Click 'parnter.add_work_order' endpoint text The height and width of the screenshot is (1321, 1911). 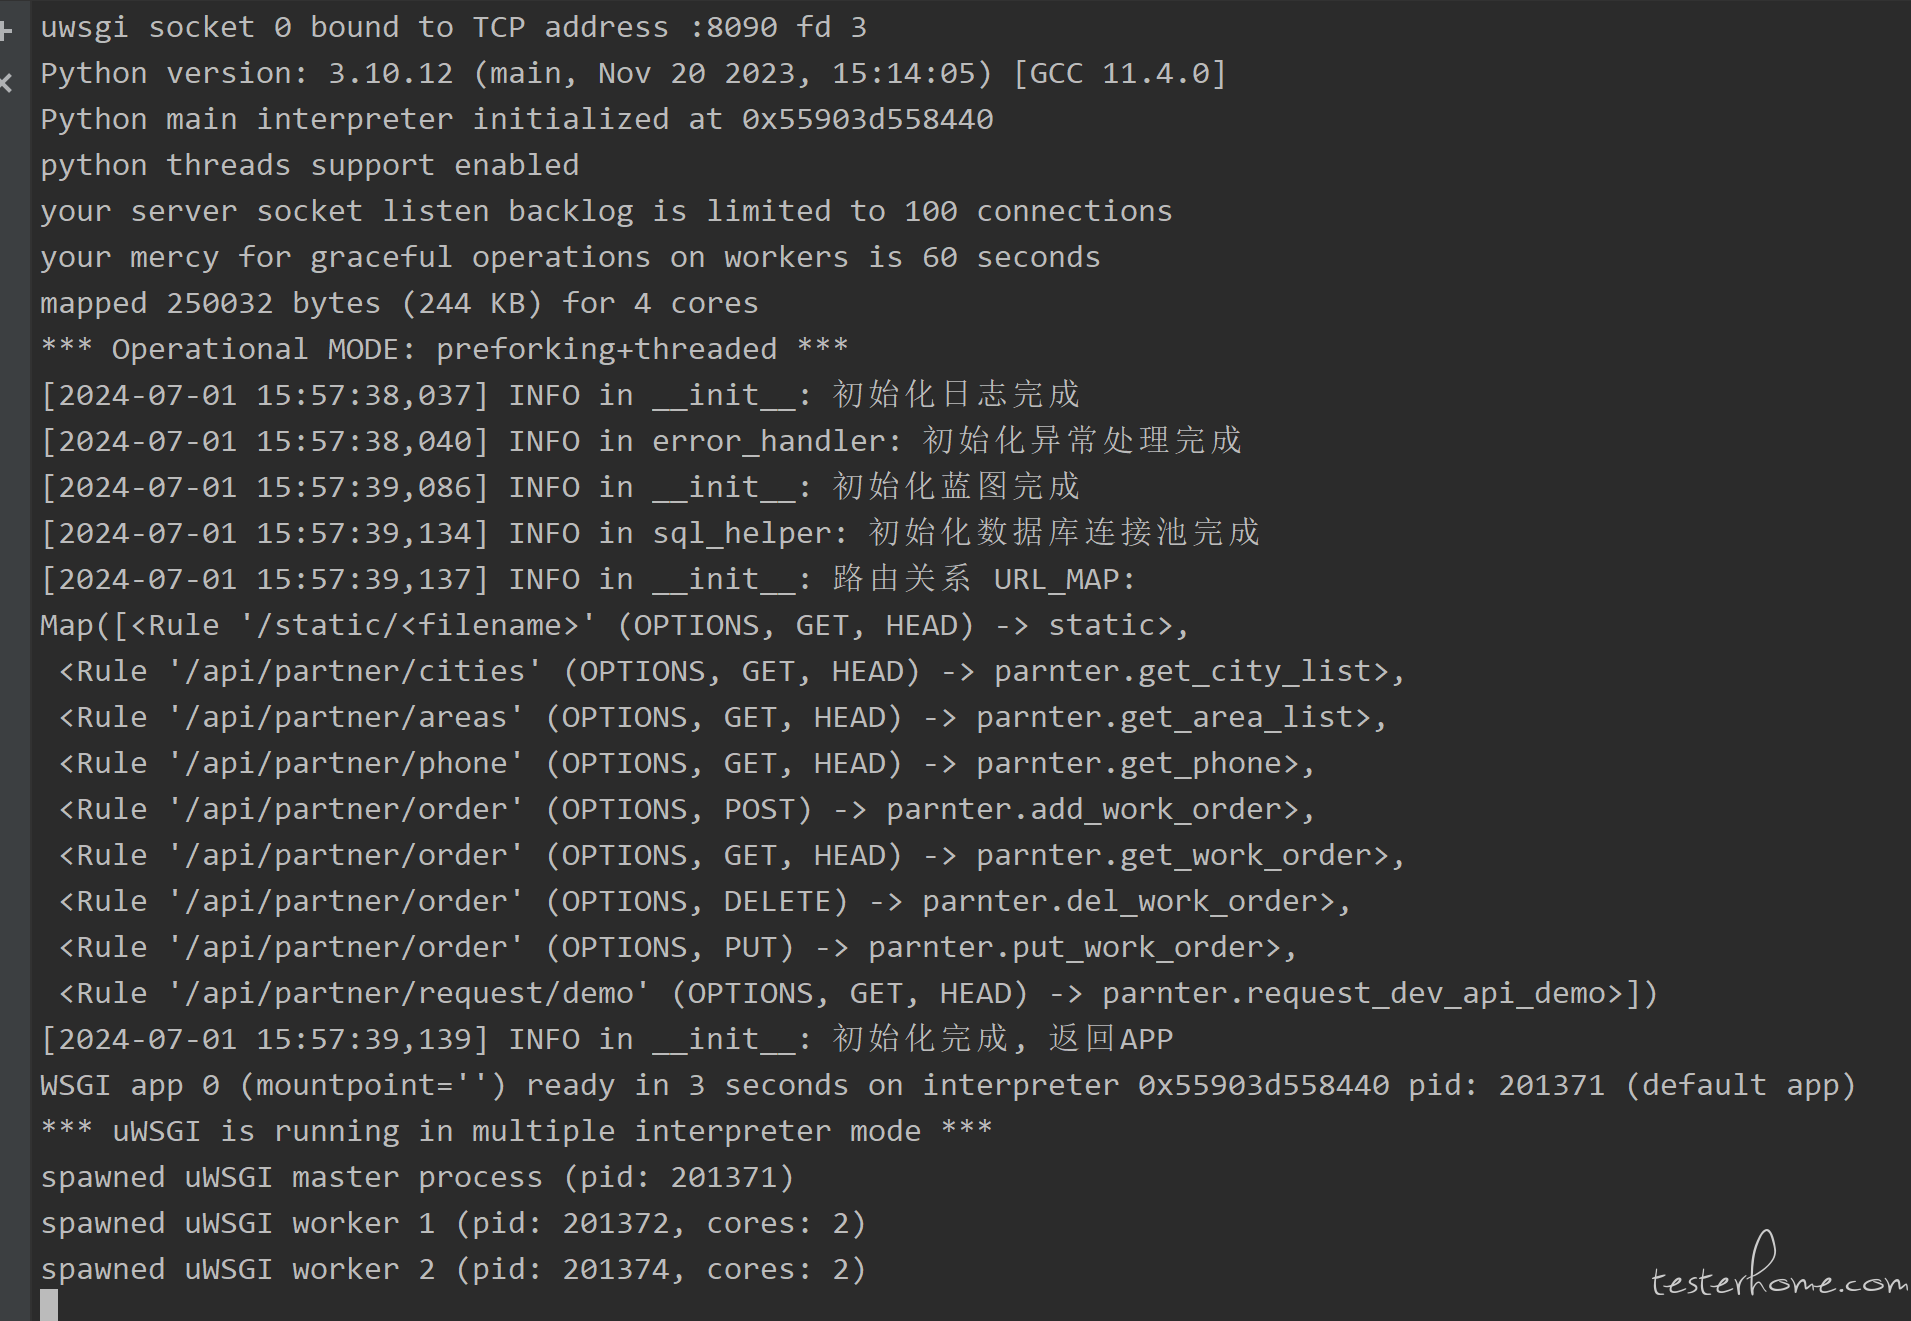click(x=1084, y=809)
